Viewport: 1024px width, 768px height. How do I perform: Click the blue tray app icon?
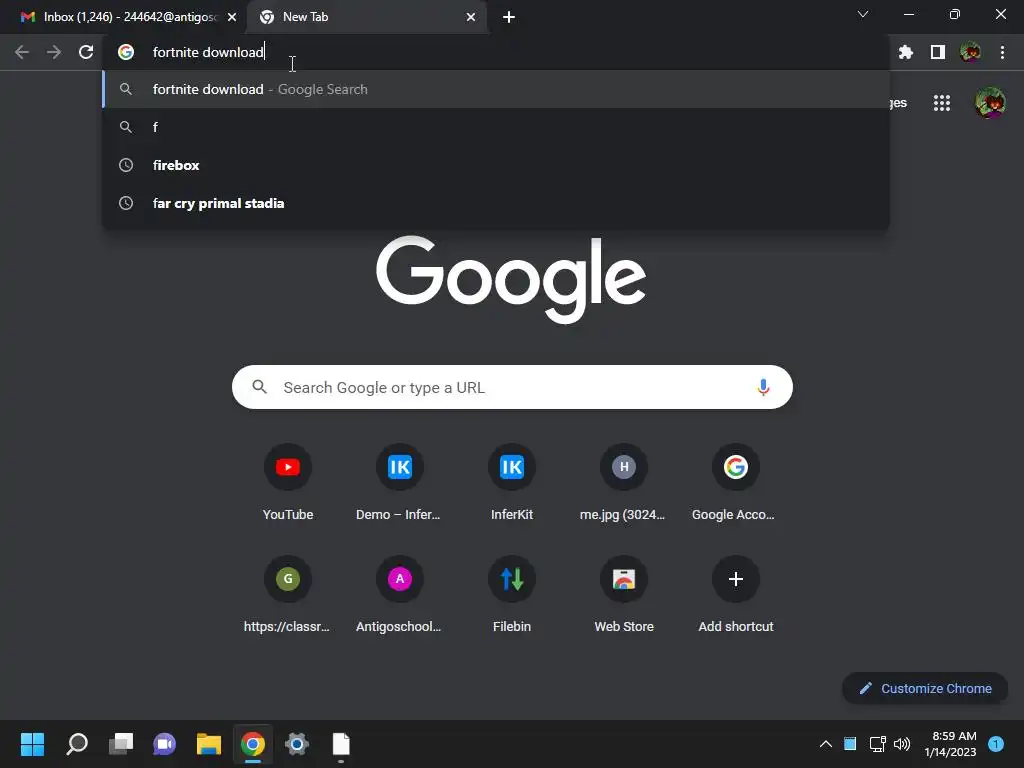coord(850,744)
